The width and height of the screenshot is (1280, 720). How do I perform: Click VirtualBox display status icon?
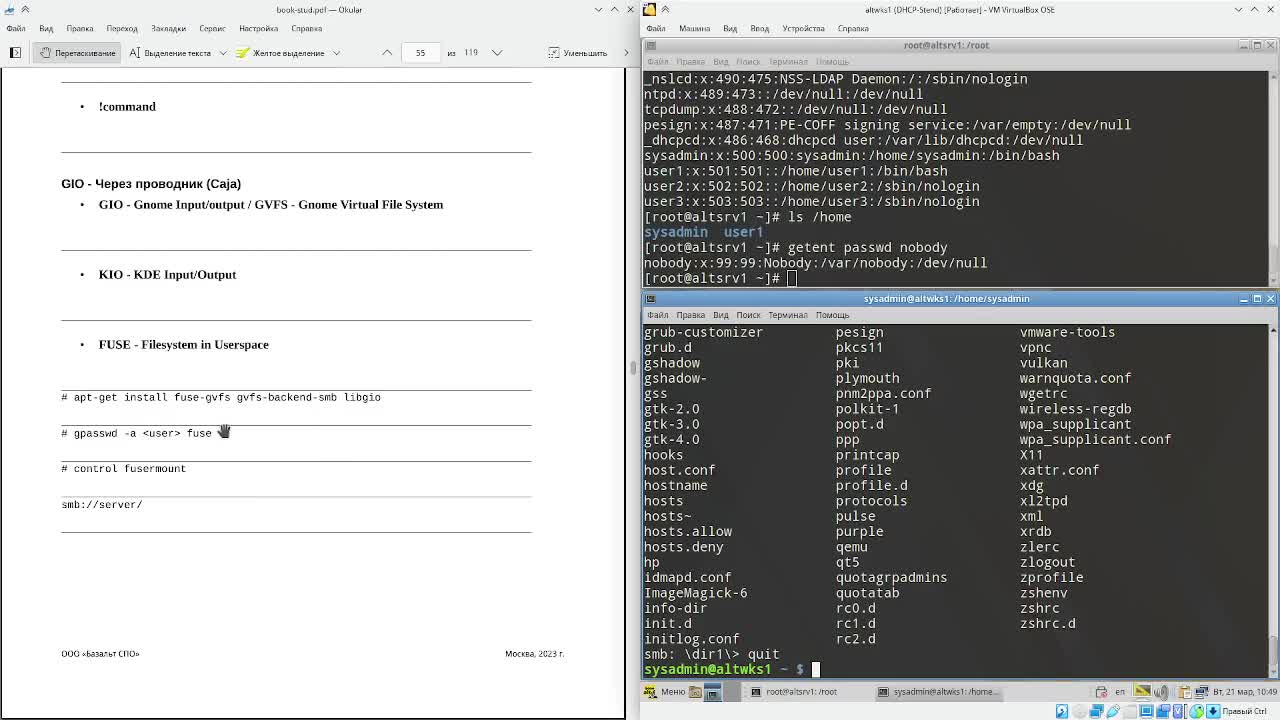pyautogui.click(x=1146, y=711)
